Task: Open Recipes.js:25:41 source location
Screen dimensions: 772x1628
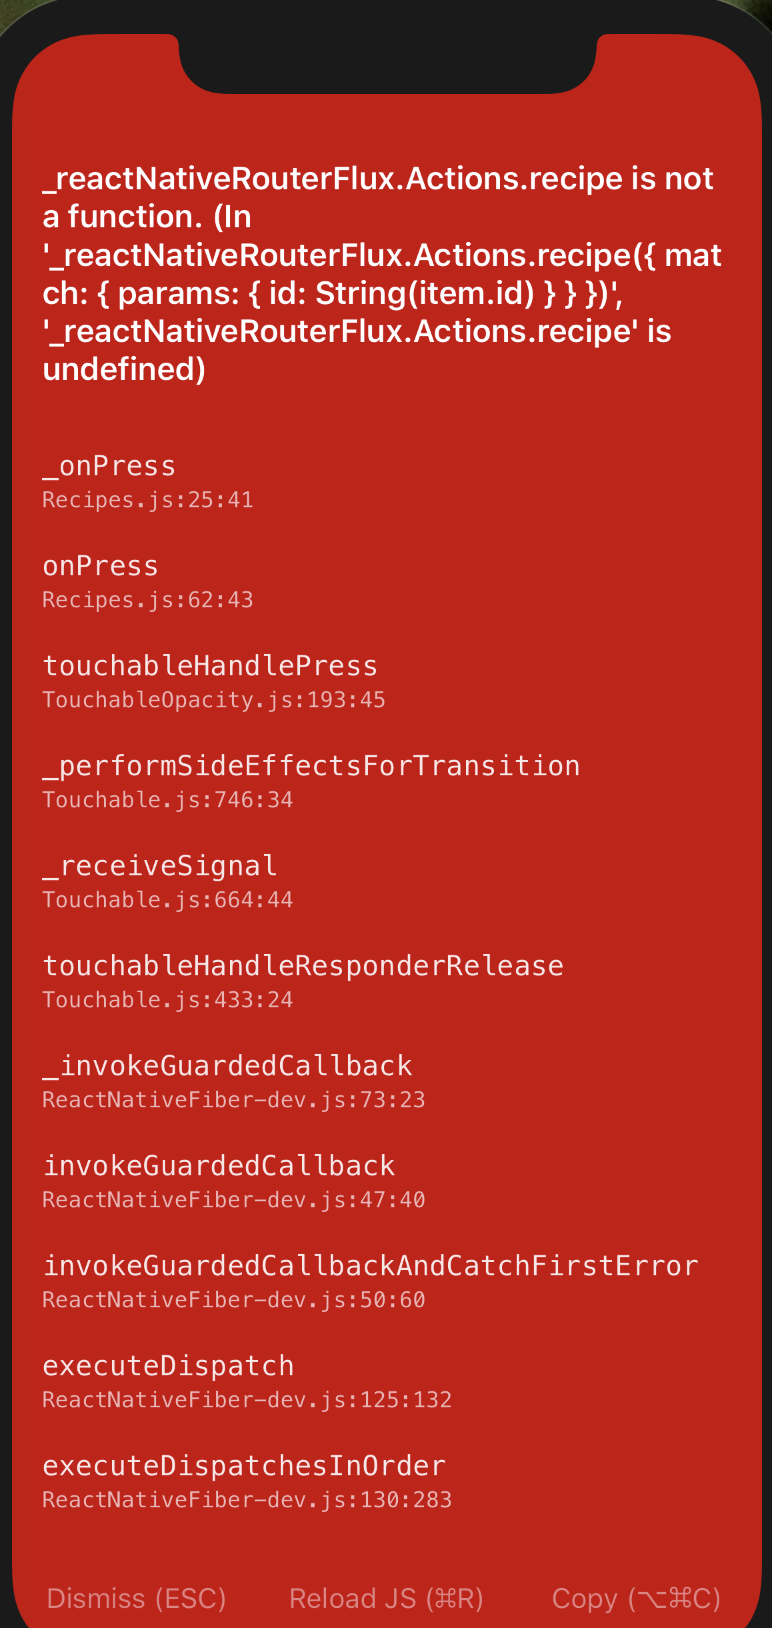Action: pos(146,499)
